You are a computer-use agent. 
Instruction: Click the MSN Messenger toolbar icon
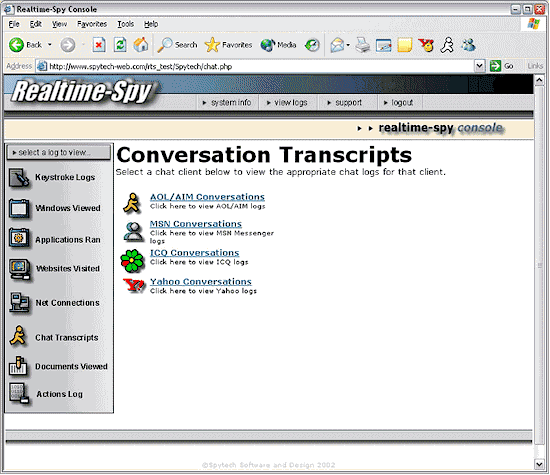click(x=468, y=45)
